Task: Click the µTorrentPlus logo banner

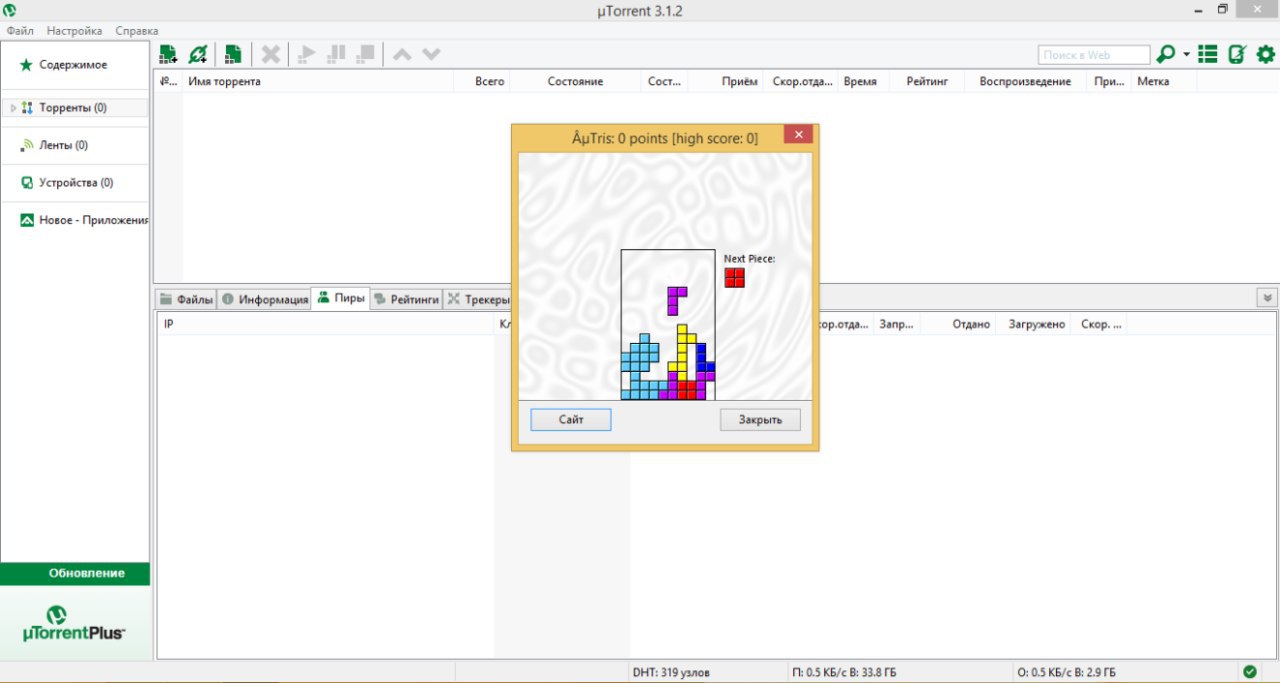Action: (x=75, y=622)
